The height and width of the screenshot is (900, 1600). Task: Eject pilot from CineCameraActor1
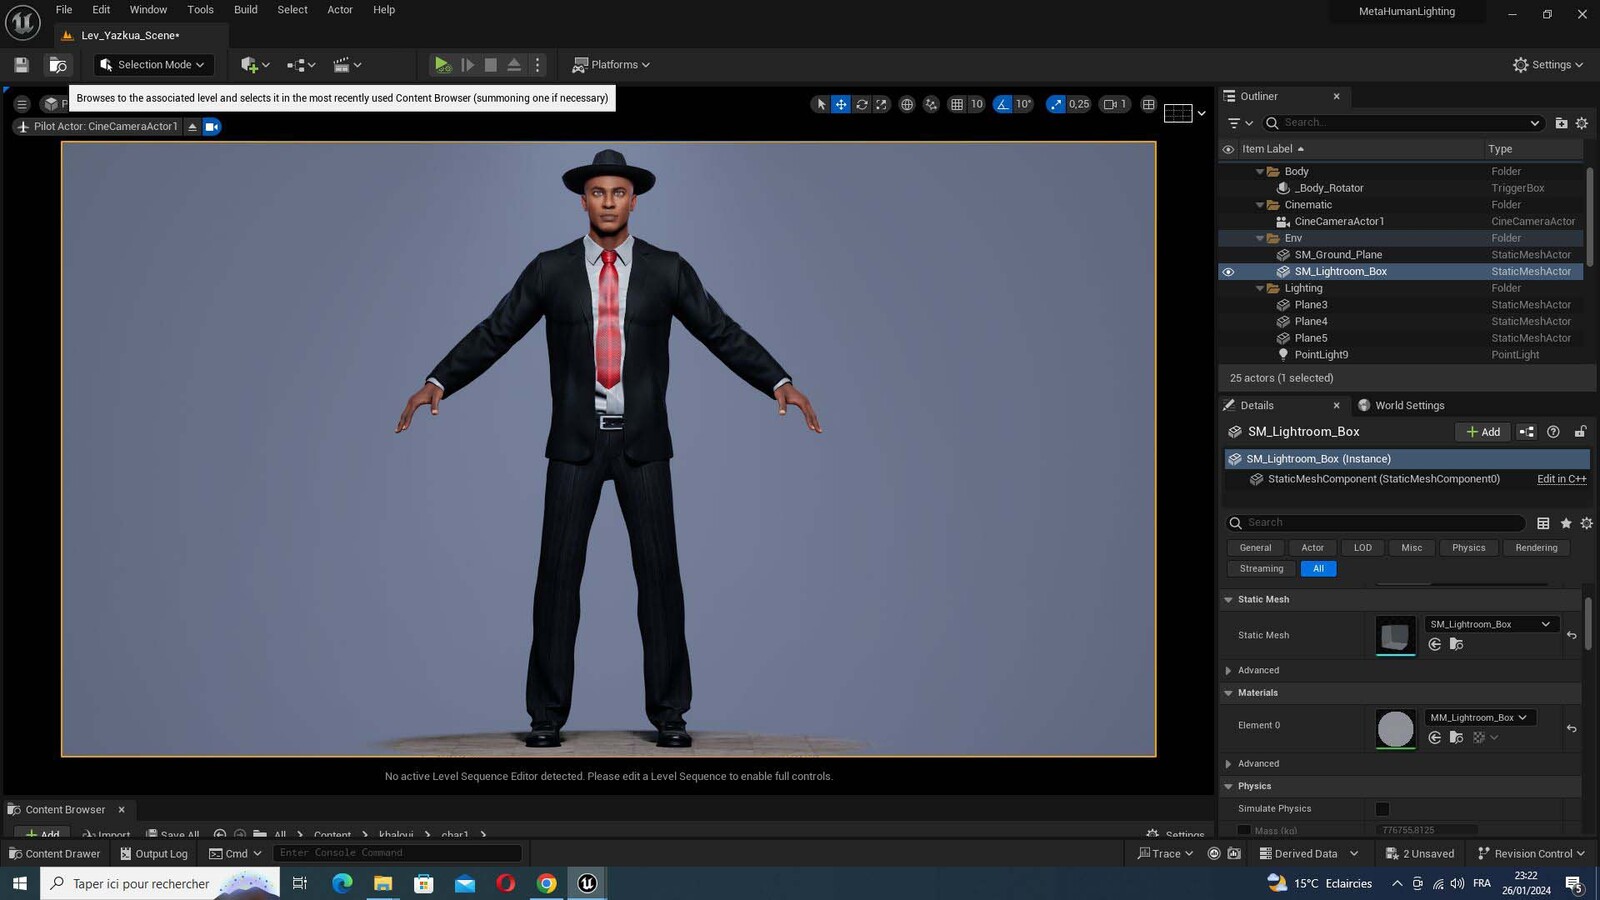(192, 126)
